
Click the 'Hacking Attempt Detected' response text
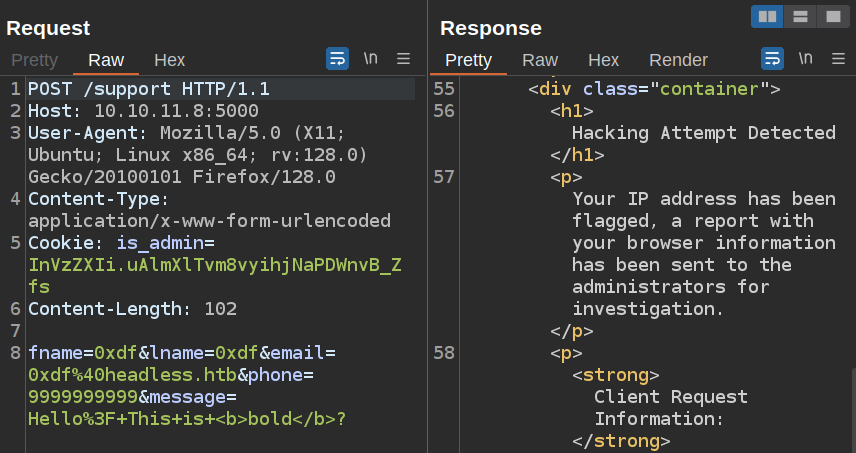[x=703, y=133]
